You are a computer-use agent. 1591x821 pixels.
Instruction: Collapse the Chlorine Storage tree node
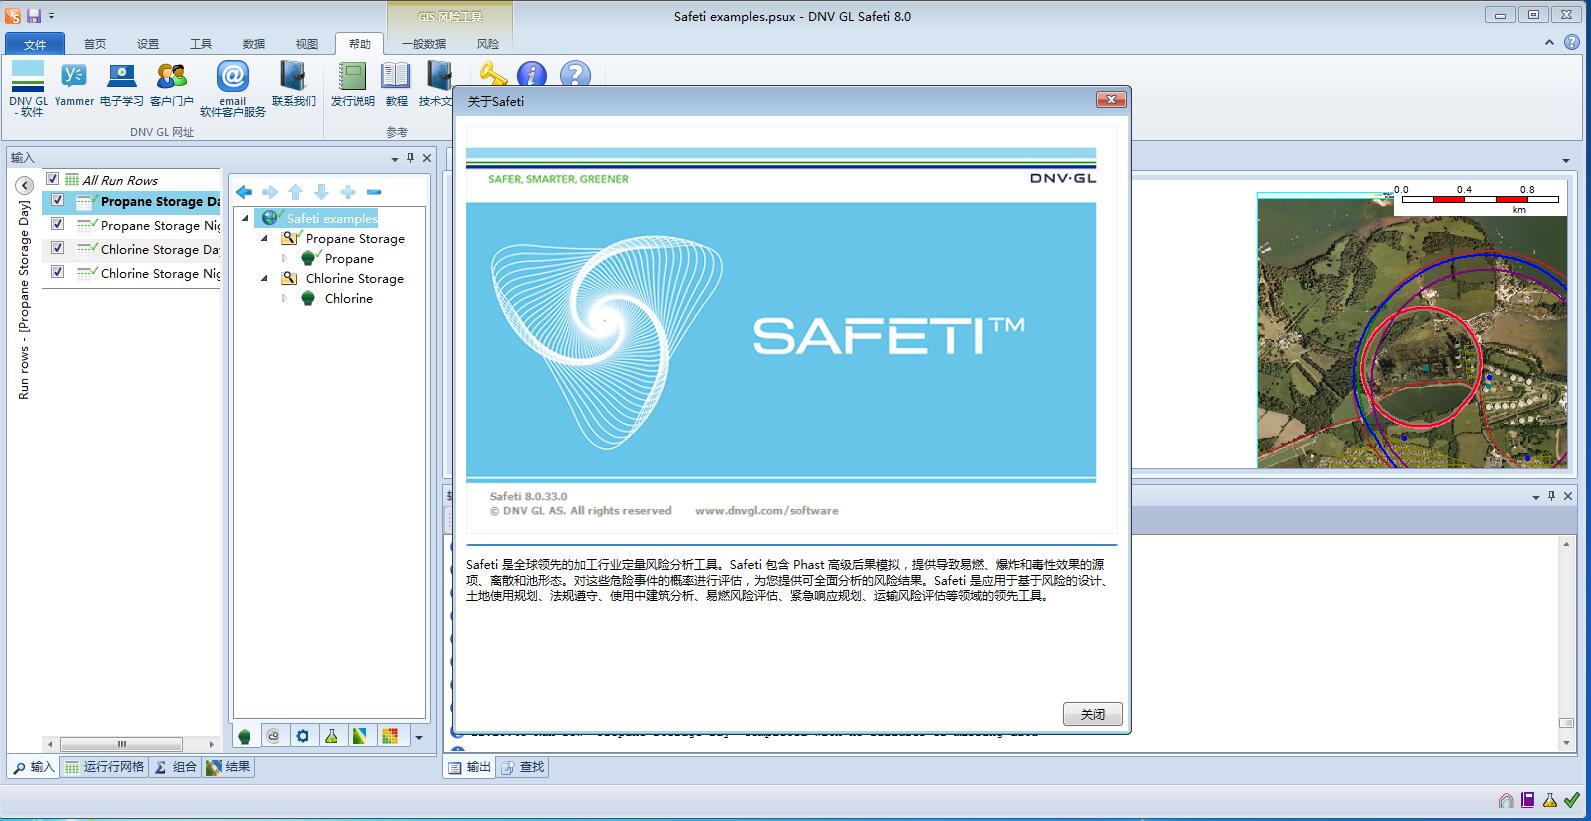265,278
